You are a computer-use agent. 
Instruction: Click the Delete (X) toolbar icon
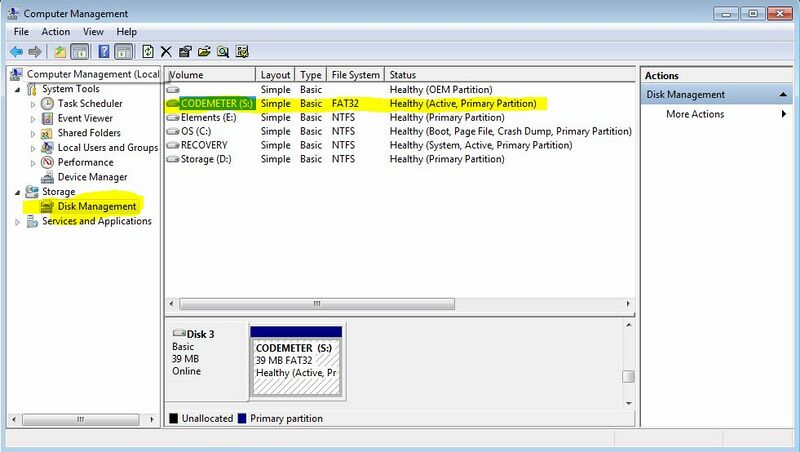167,51
